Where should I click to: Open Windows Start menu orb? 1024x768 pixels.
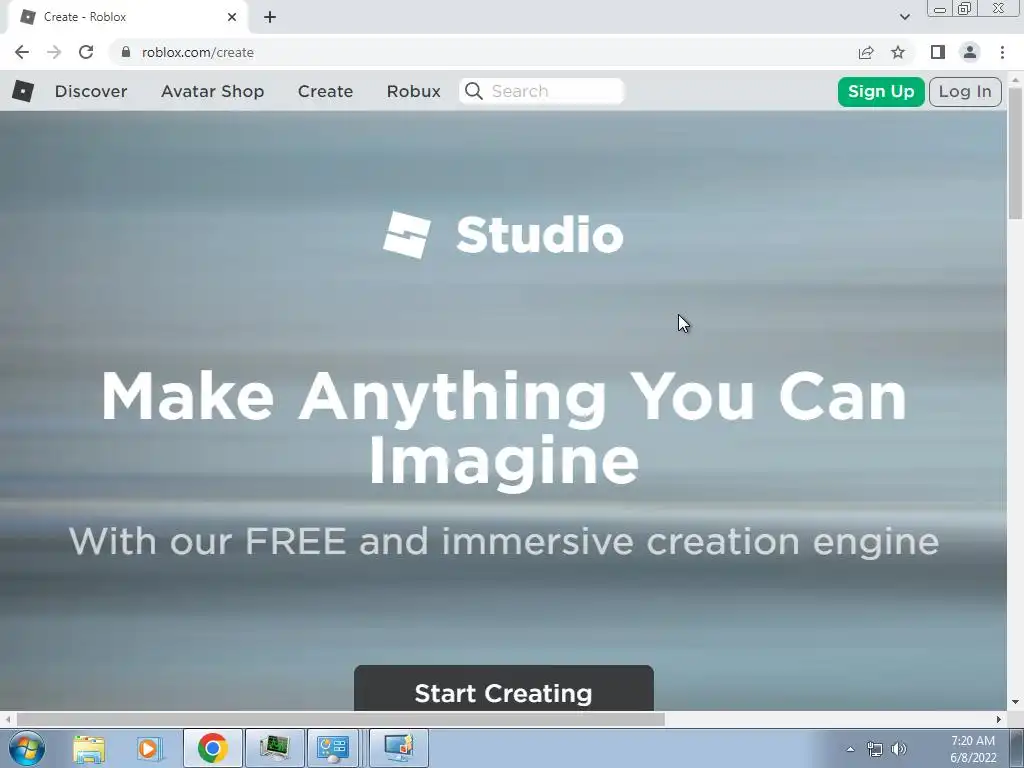(27, 748)
